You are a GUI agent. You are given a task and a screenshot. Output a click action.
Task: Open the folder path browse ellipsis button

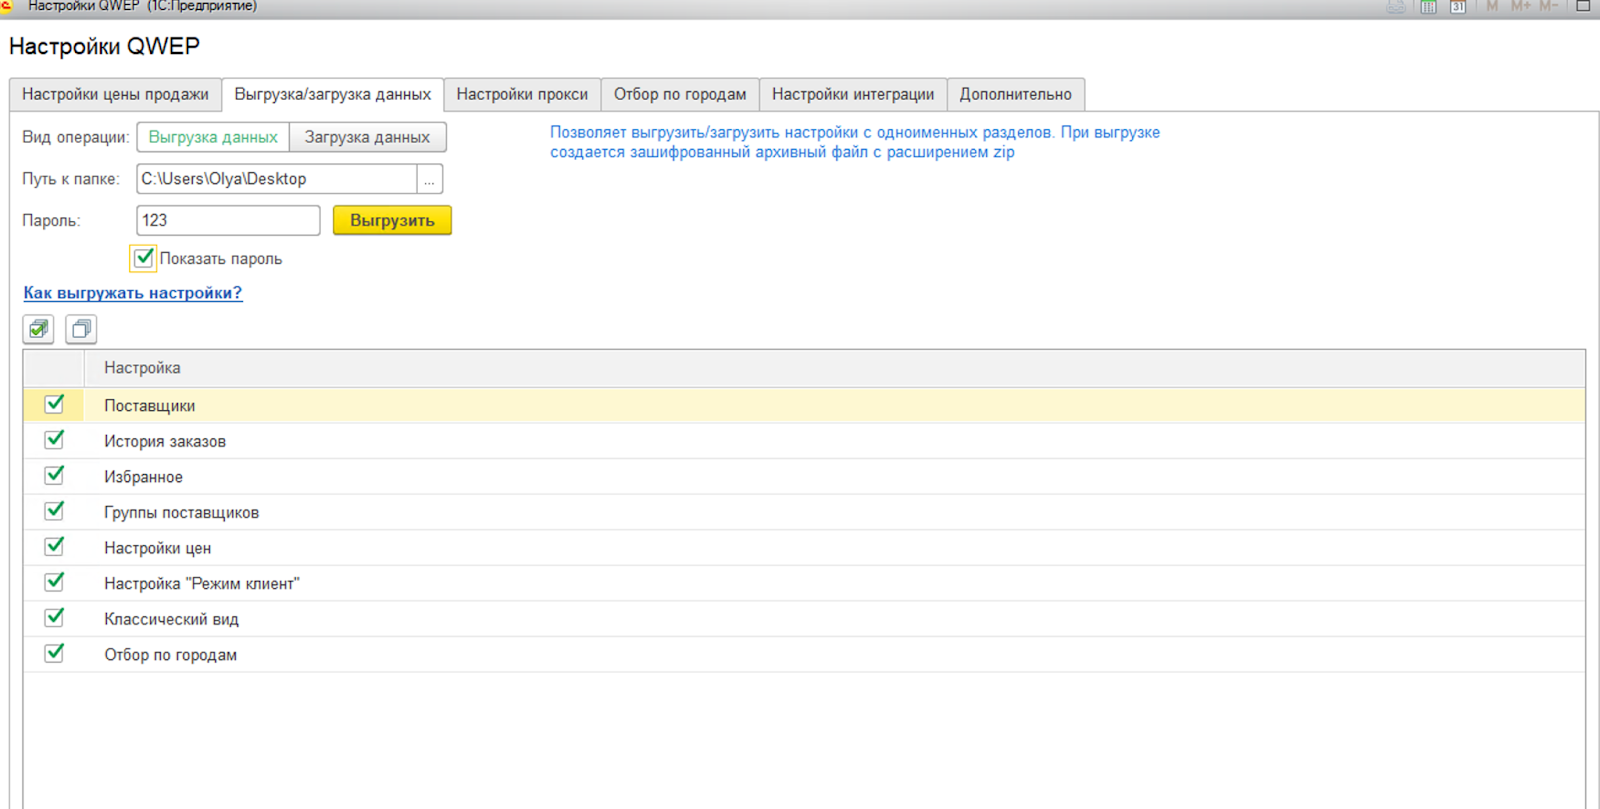coord(429,179)
